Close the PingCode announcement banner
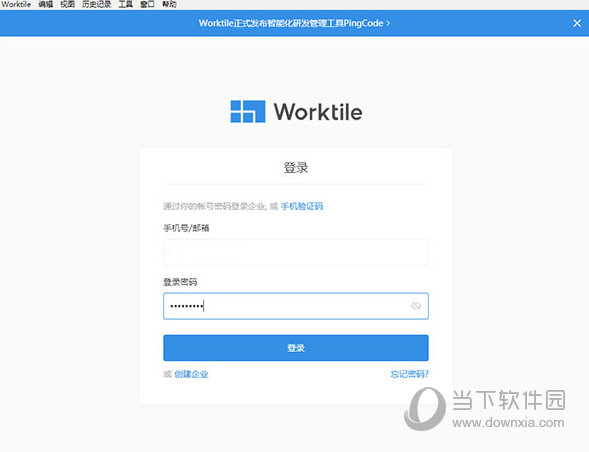The width and height of the screenshot is (589, 452). tap(577, 23)
